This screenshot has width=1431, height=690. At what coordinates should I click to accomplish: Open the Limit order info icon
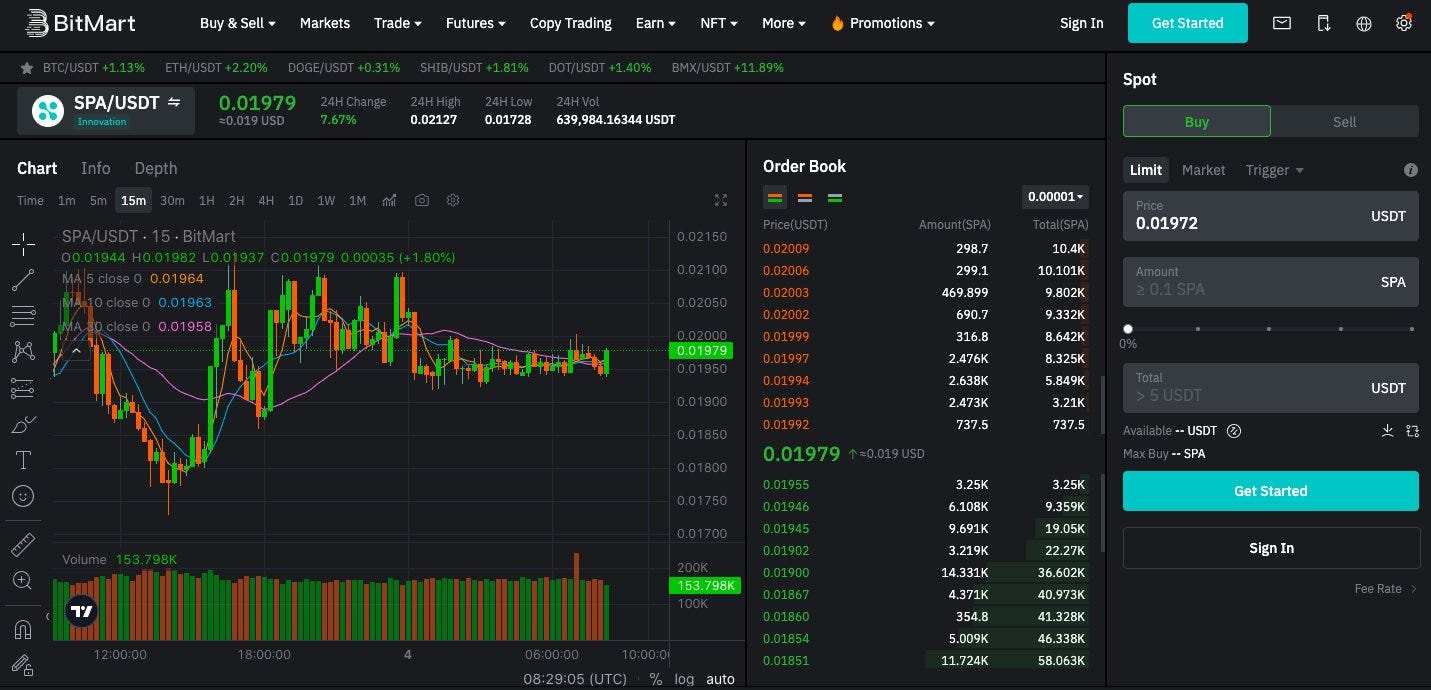pyautogui.click(x=1411, y=170)
